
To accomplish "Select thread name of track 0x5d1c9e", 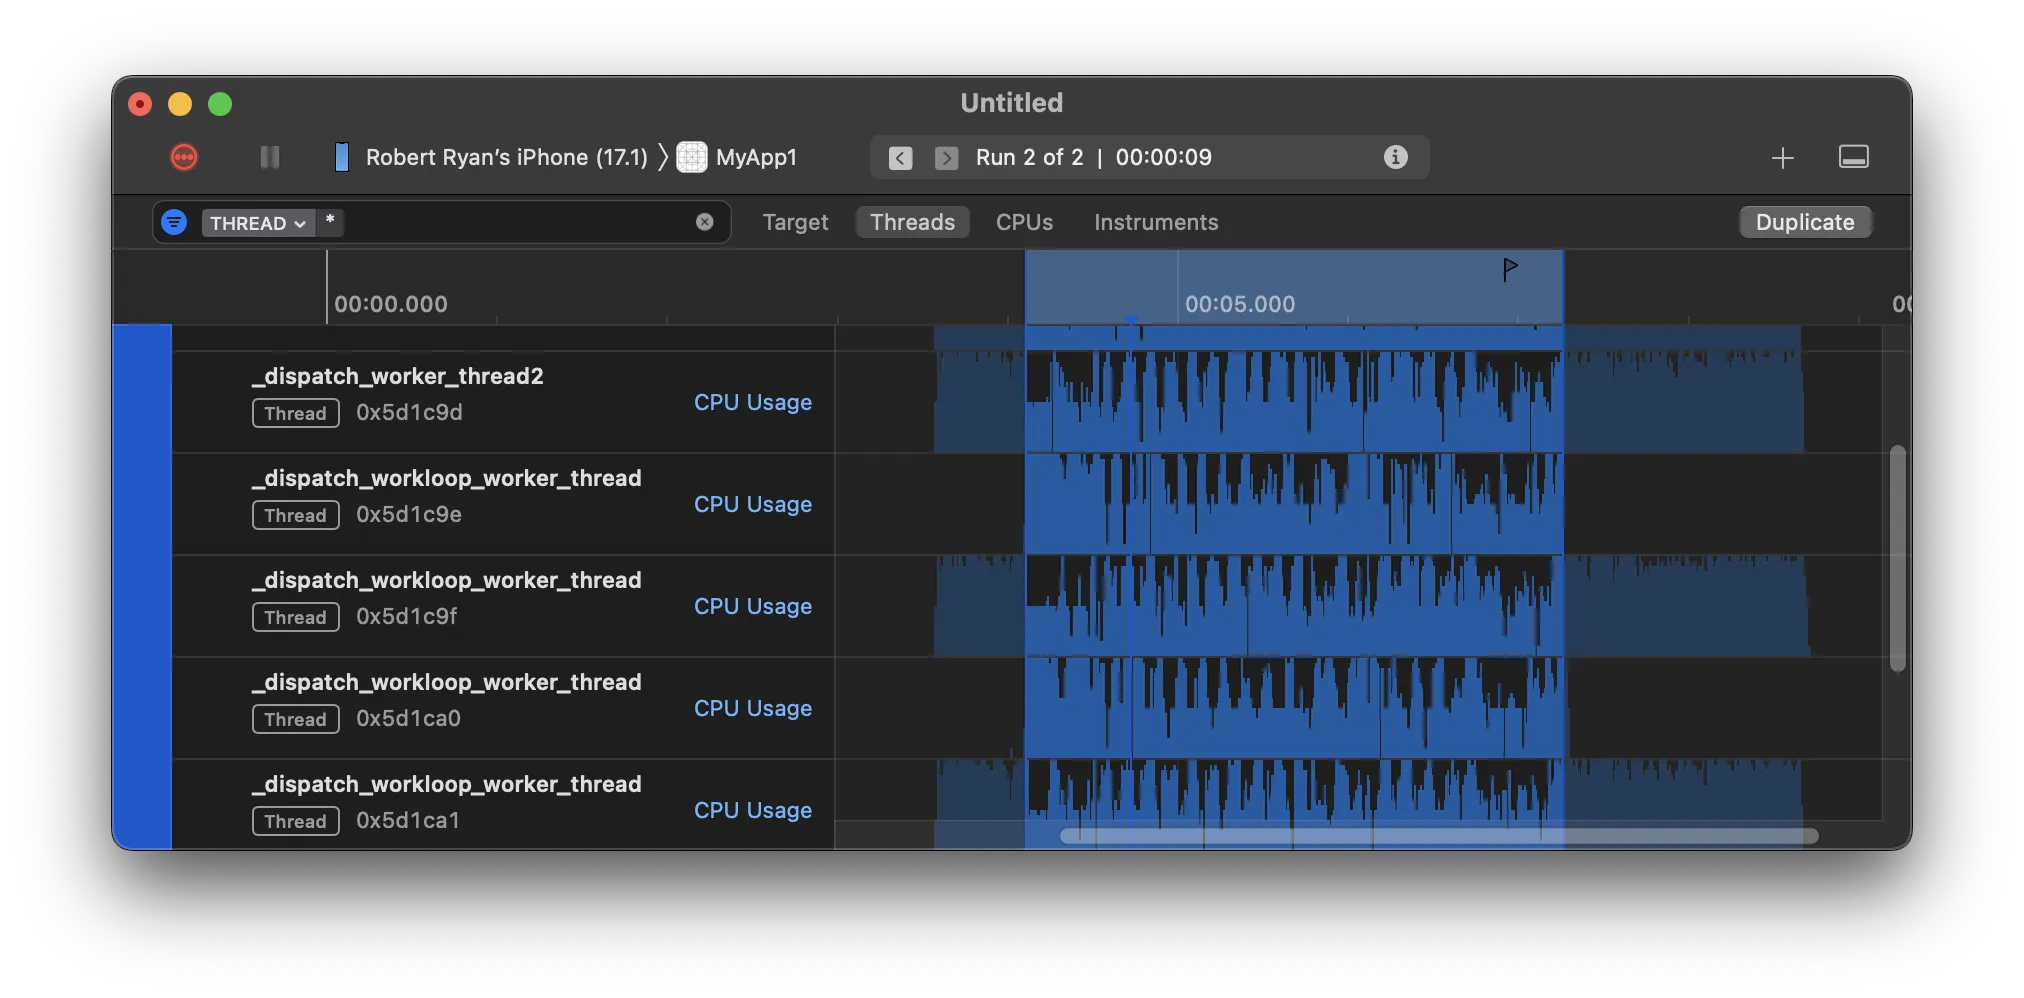I will click(x=447, y=478).
